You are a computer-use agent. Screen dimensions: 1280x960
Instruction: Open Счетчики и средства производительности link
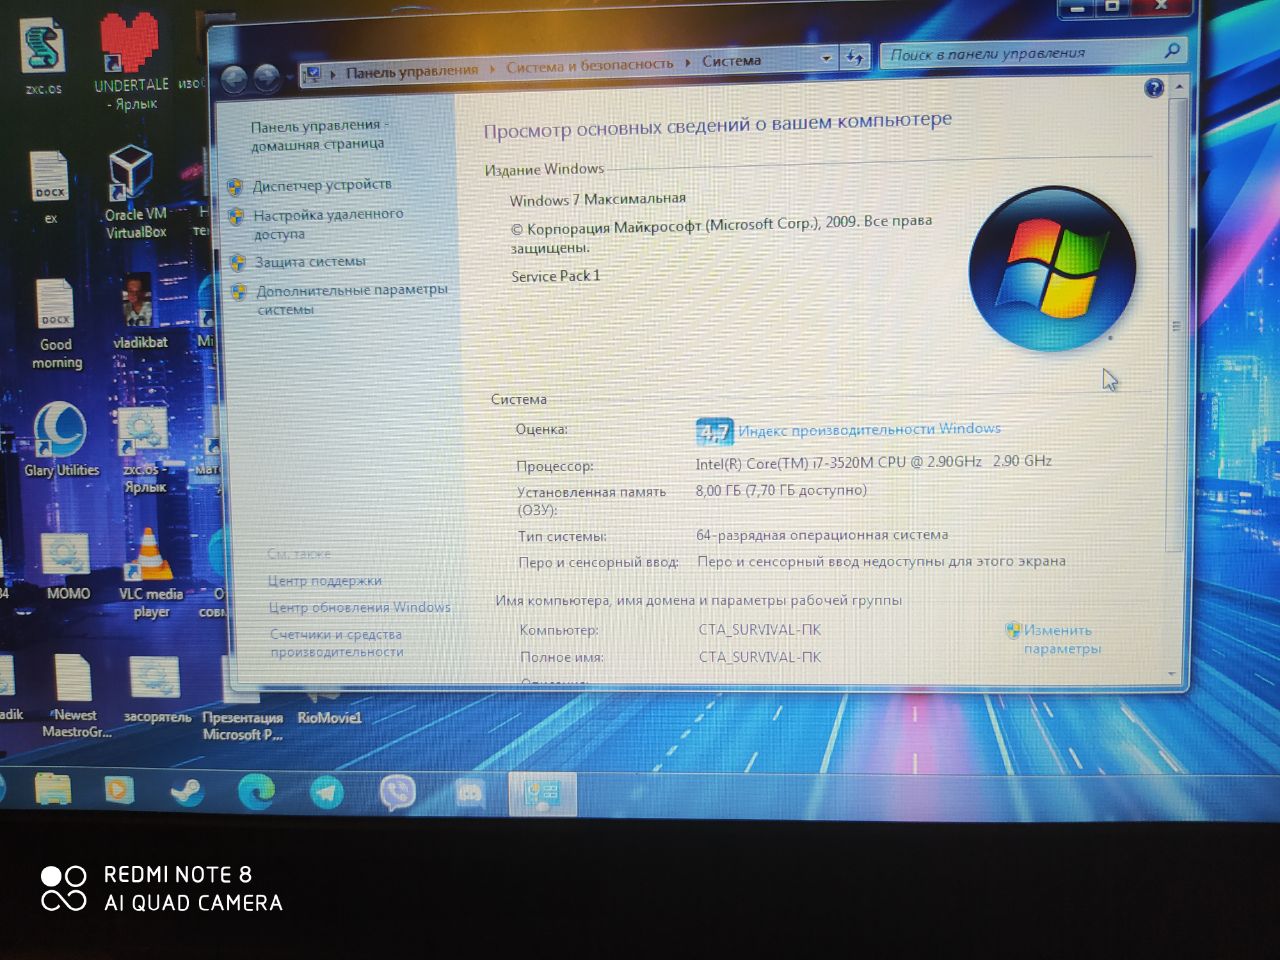click(x=337, y=643)
